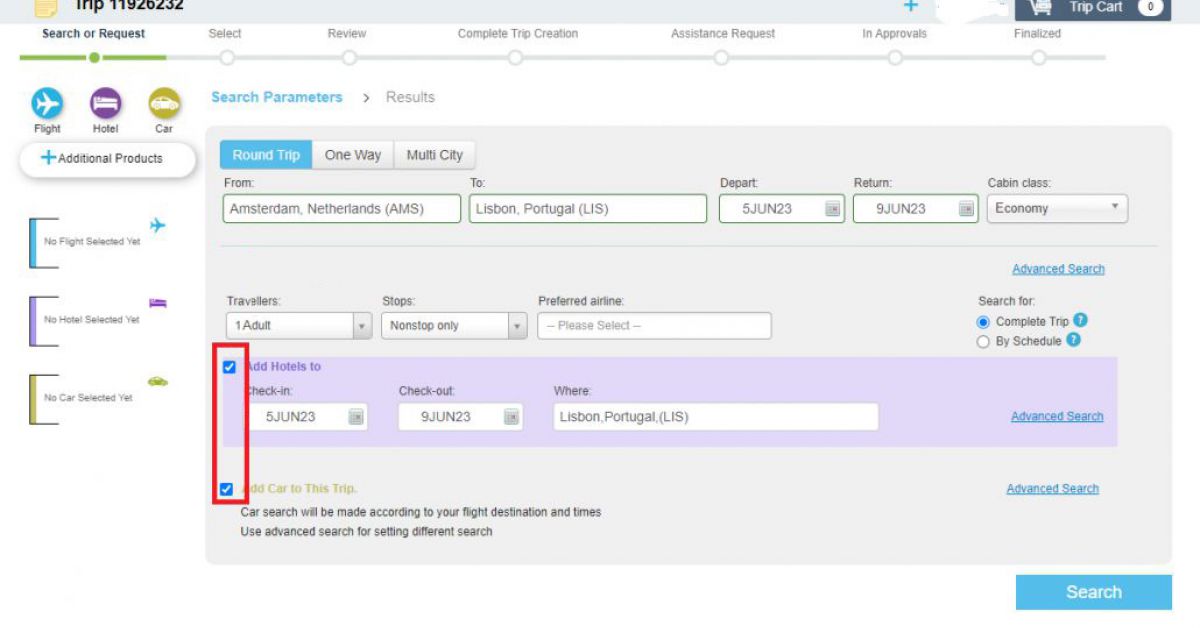1200x628 pixels.
Task: Click the From airport input field
Action: [x=341, y=209]
